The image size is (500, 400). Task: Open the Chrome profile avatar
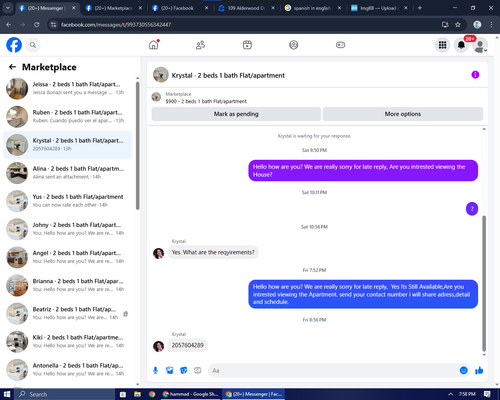click(x=477, y=24)
